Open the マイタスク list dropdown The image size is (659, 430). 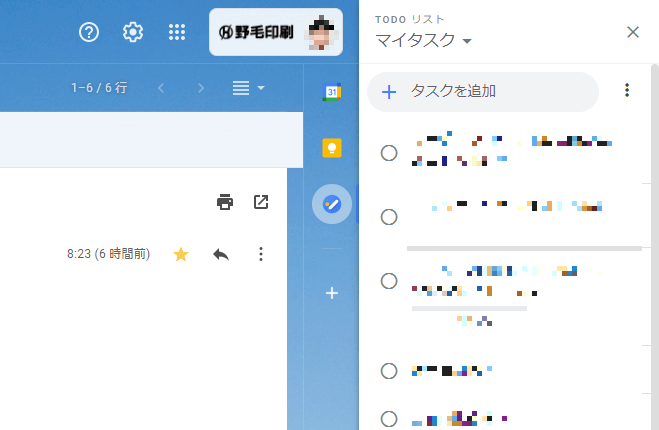pos(423,40)
